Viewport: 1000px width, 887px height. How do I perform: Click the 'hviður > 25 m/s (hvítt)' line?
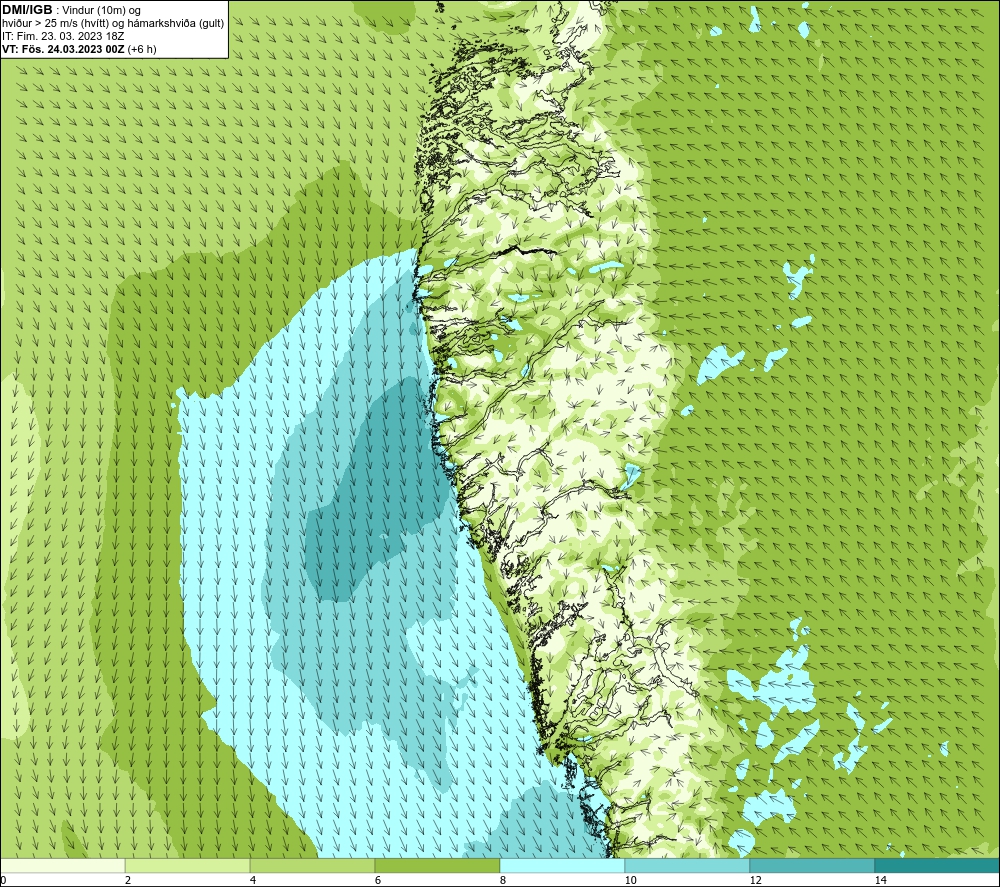tap(114, 23)
